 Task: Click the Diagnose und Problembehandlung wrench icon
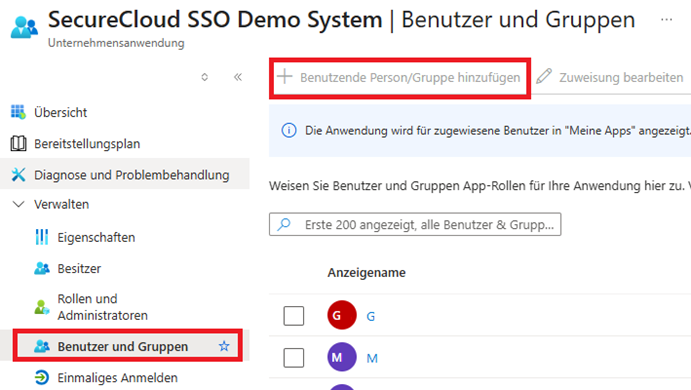18,175
